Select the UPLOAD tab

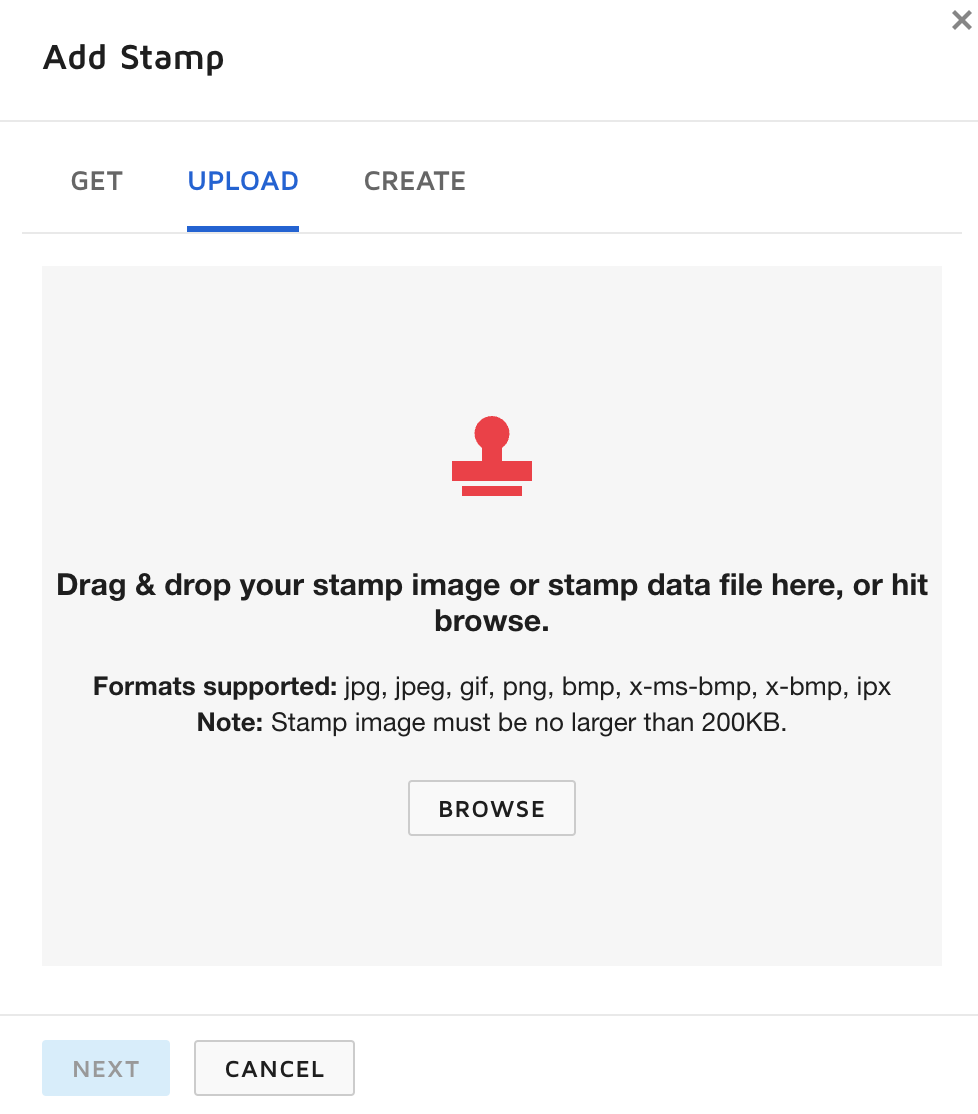(243, 181)
